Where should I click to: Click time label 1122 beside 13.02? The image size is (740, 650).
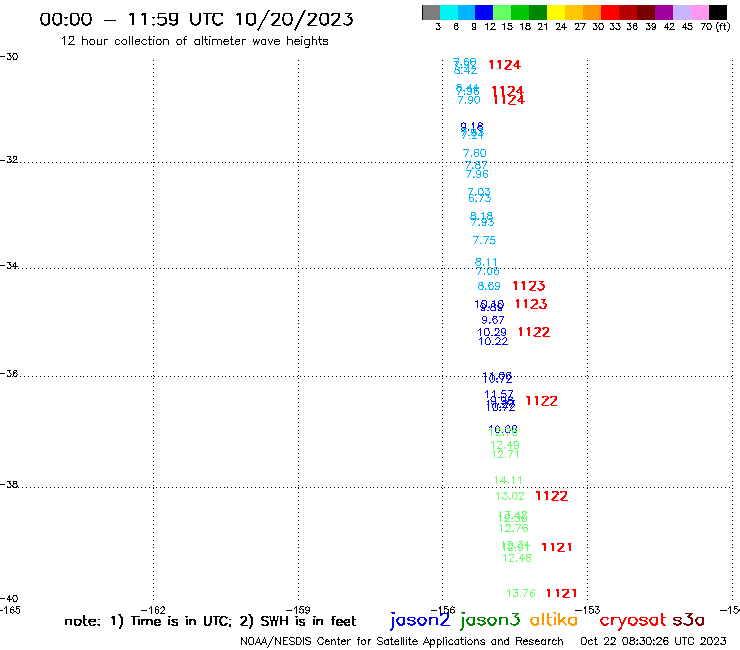pos(551,496)
